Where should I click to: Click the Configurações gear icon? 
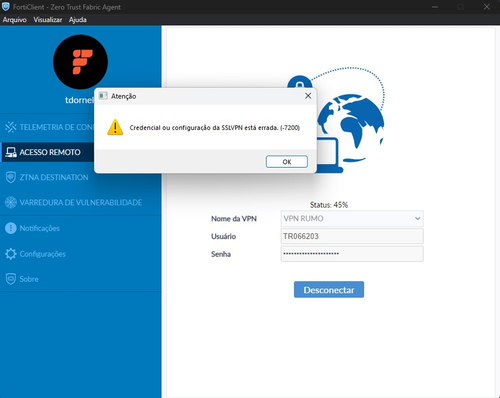point(11,254)
